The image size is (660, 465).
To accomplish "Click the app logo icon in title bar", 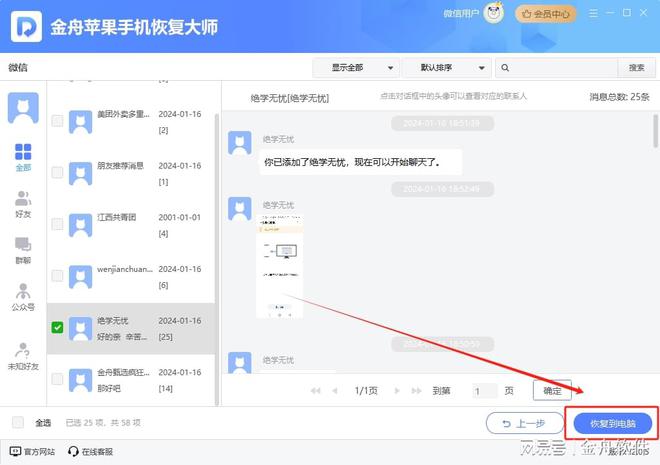I will [x=27, y=27].
